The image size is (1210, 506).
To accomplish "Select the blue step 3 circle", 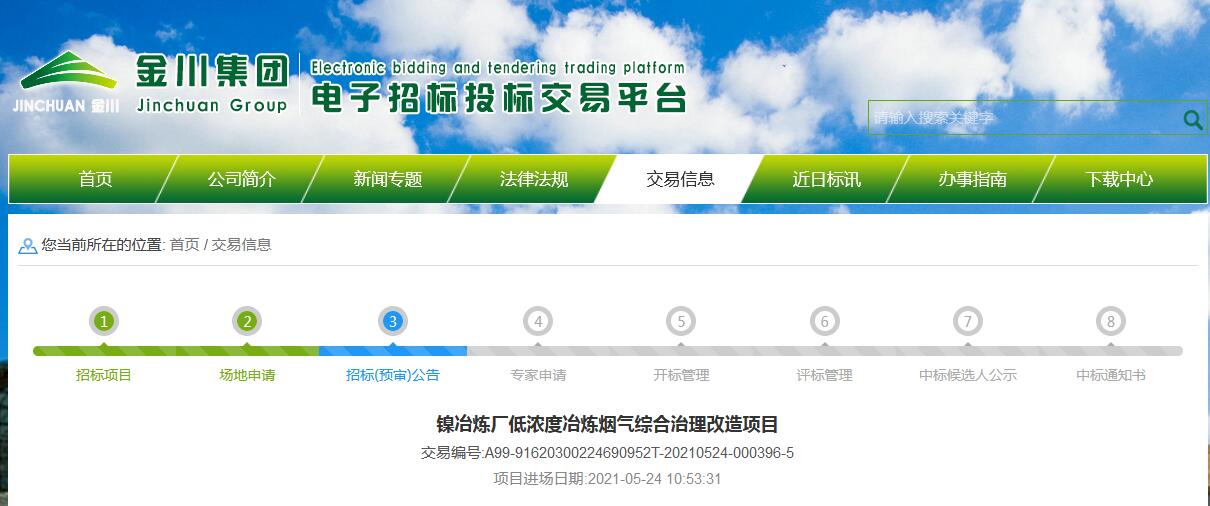I will point(393,322).
